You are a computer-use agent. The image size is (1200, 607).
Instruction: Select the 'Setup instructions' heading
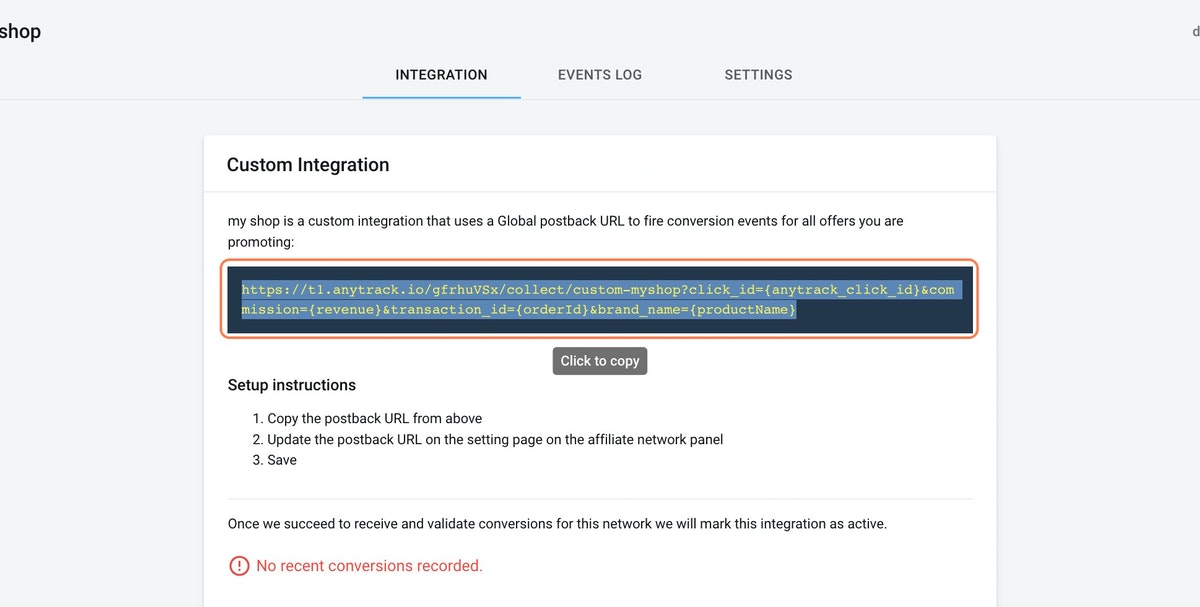coord(292,385)
